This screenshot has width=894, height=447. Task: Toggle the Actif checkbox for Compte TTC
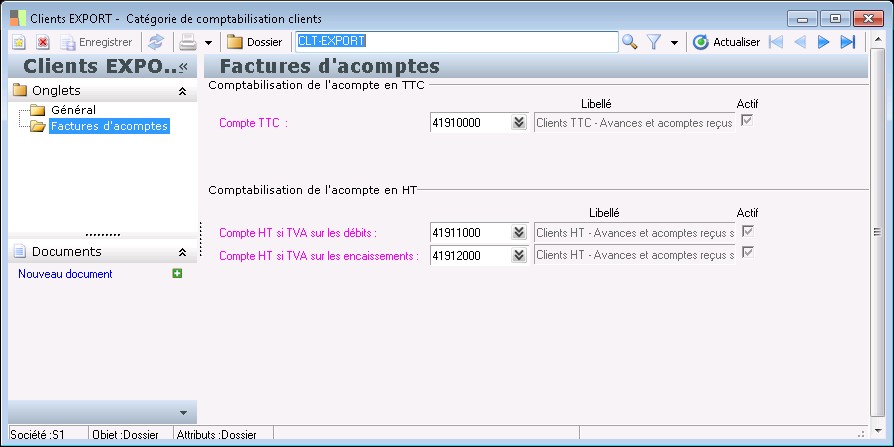point(746,120)
